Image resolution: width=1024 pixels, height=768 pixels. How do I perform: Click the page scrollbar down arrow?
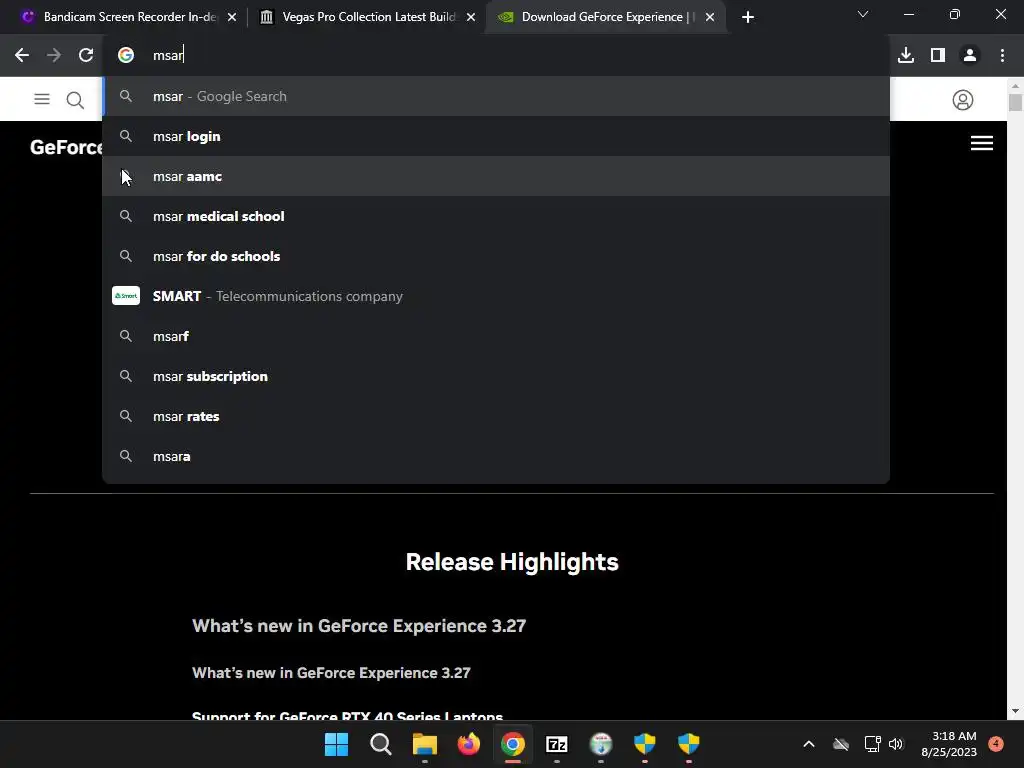tap(1015, 711)
